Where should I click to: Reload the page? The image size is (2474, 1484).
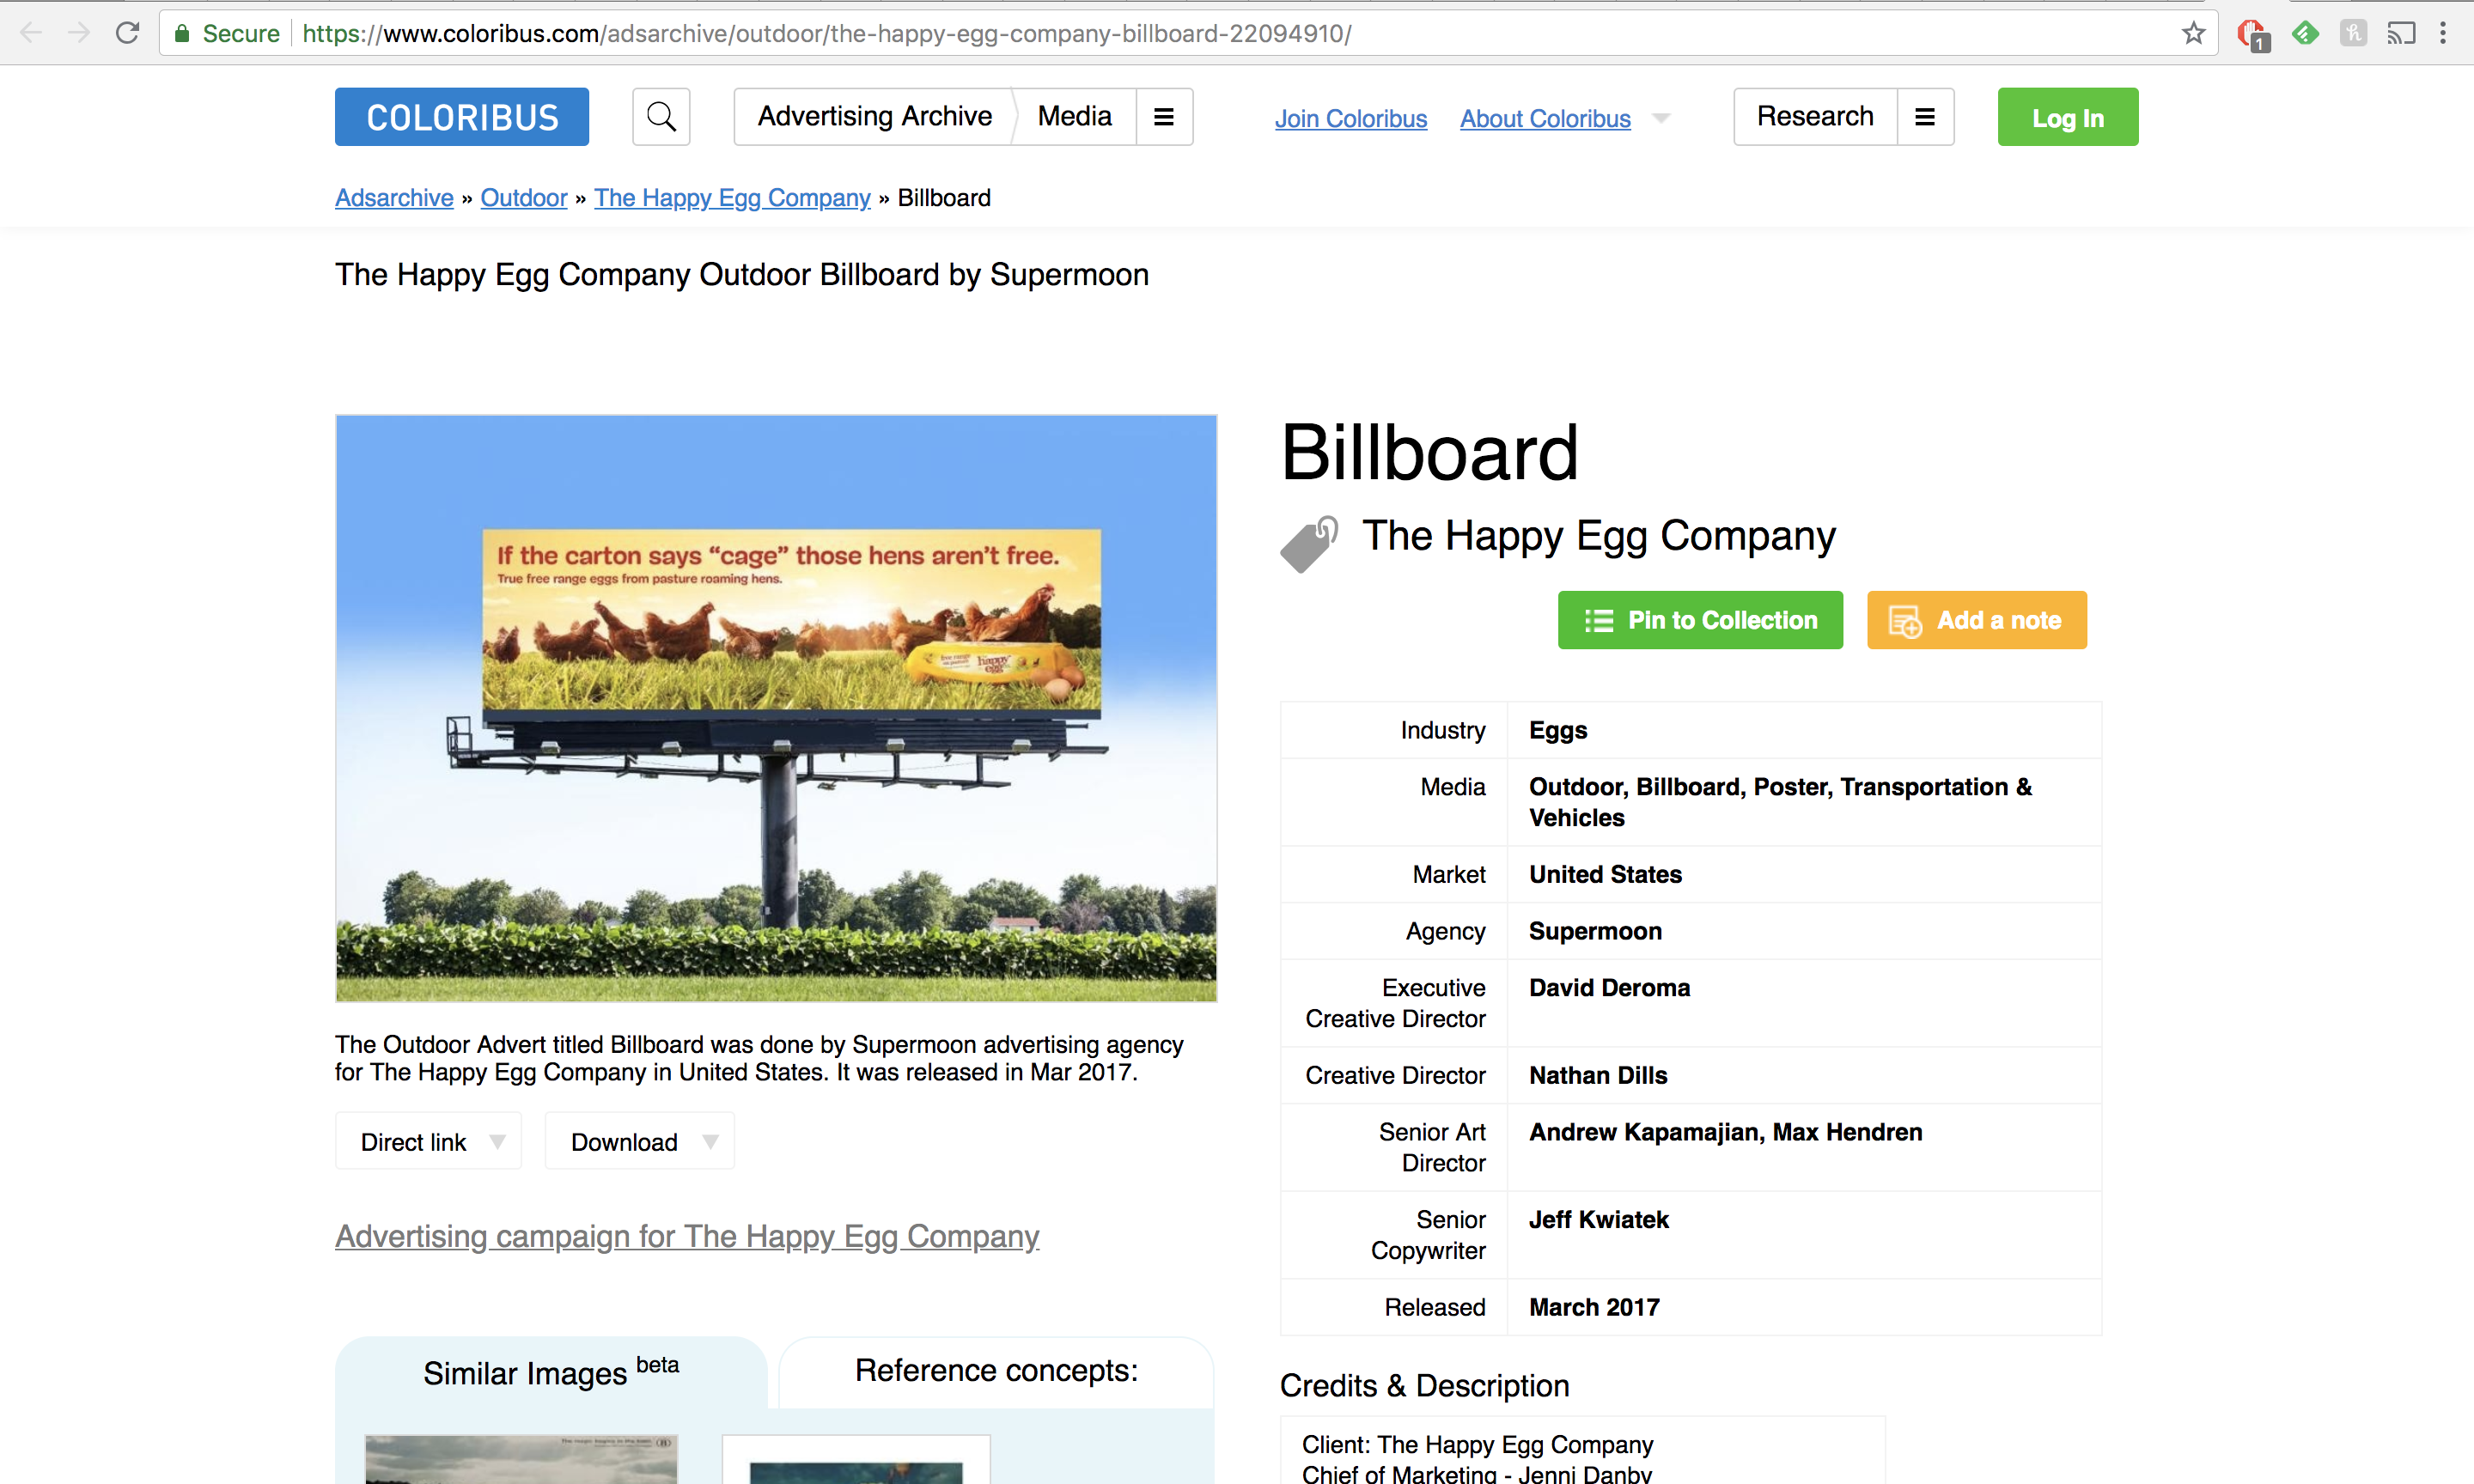127,33
